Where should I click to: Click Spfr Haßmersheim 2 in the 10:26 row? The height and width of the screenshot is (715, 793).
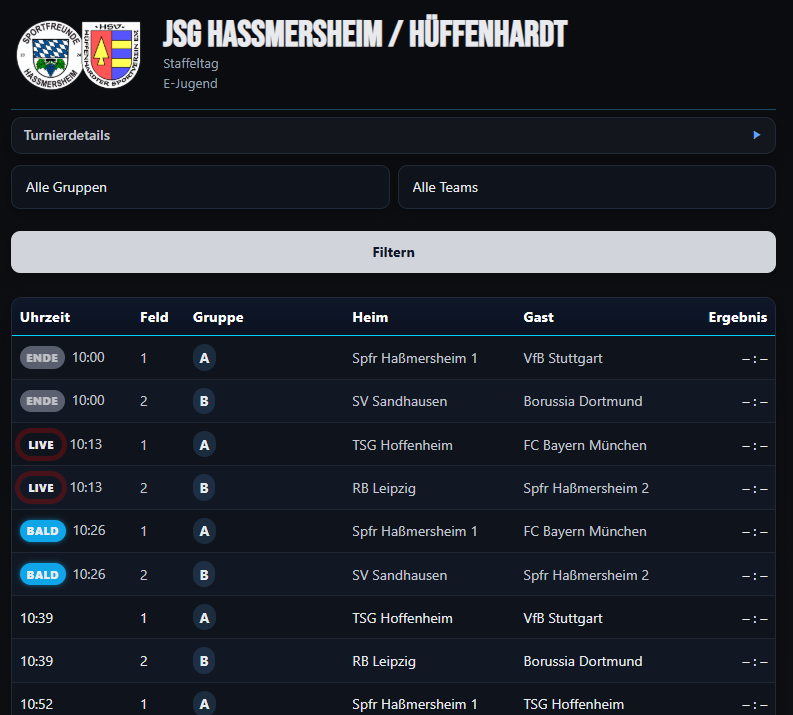click(586, 575)
